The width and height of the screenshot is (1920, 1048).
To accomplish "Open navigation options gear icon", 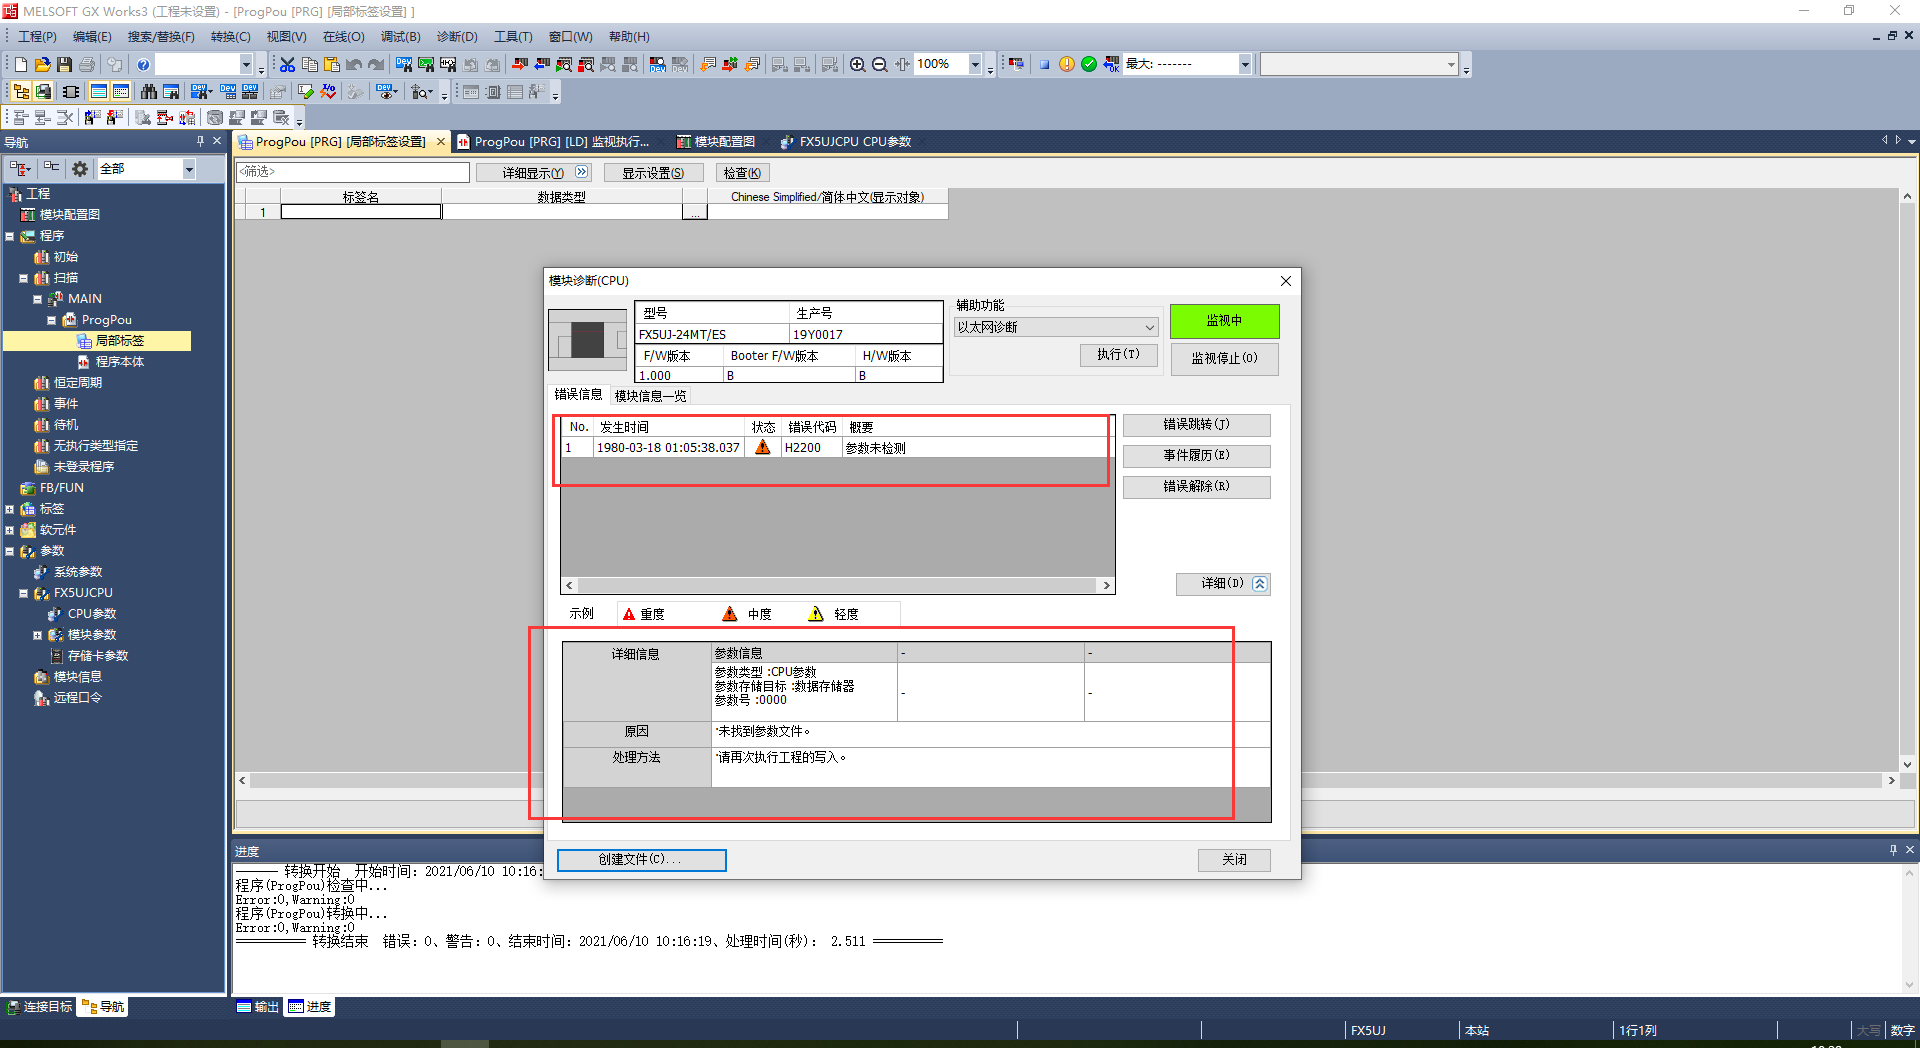I will tap(80, 169).
